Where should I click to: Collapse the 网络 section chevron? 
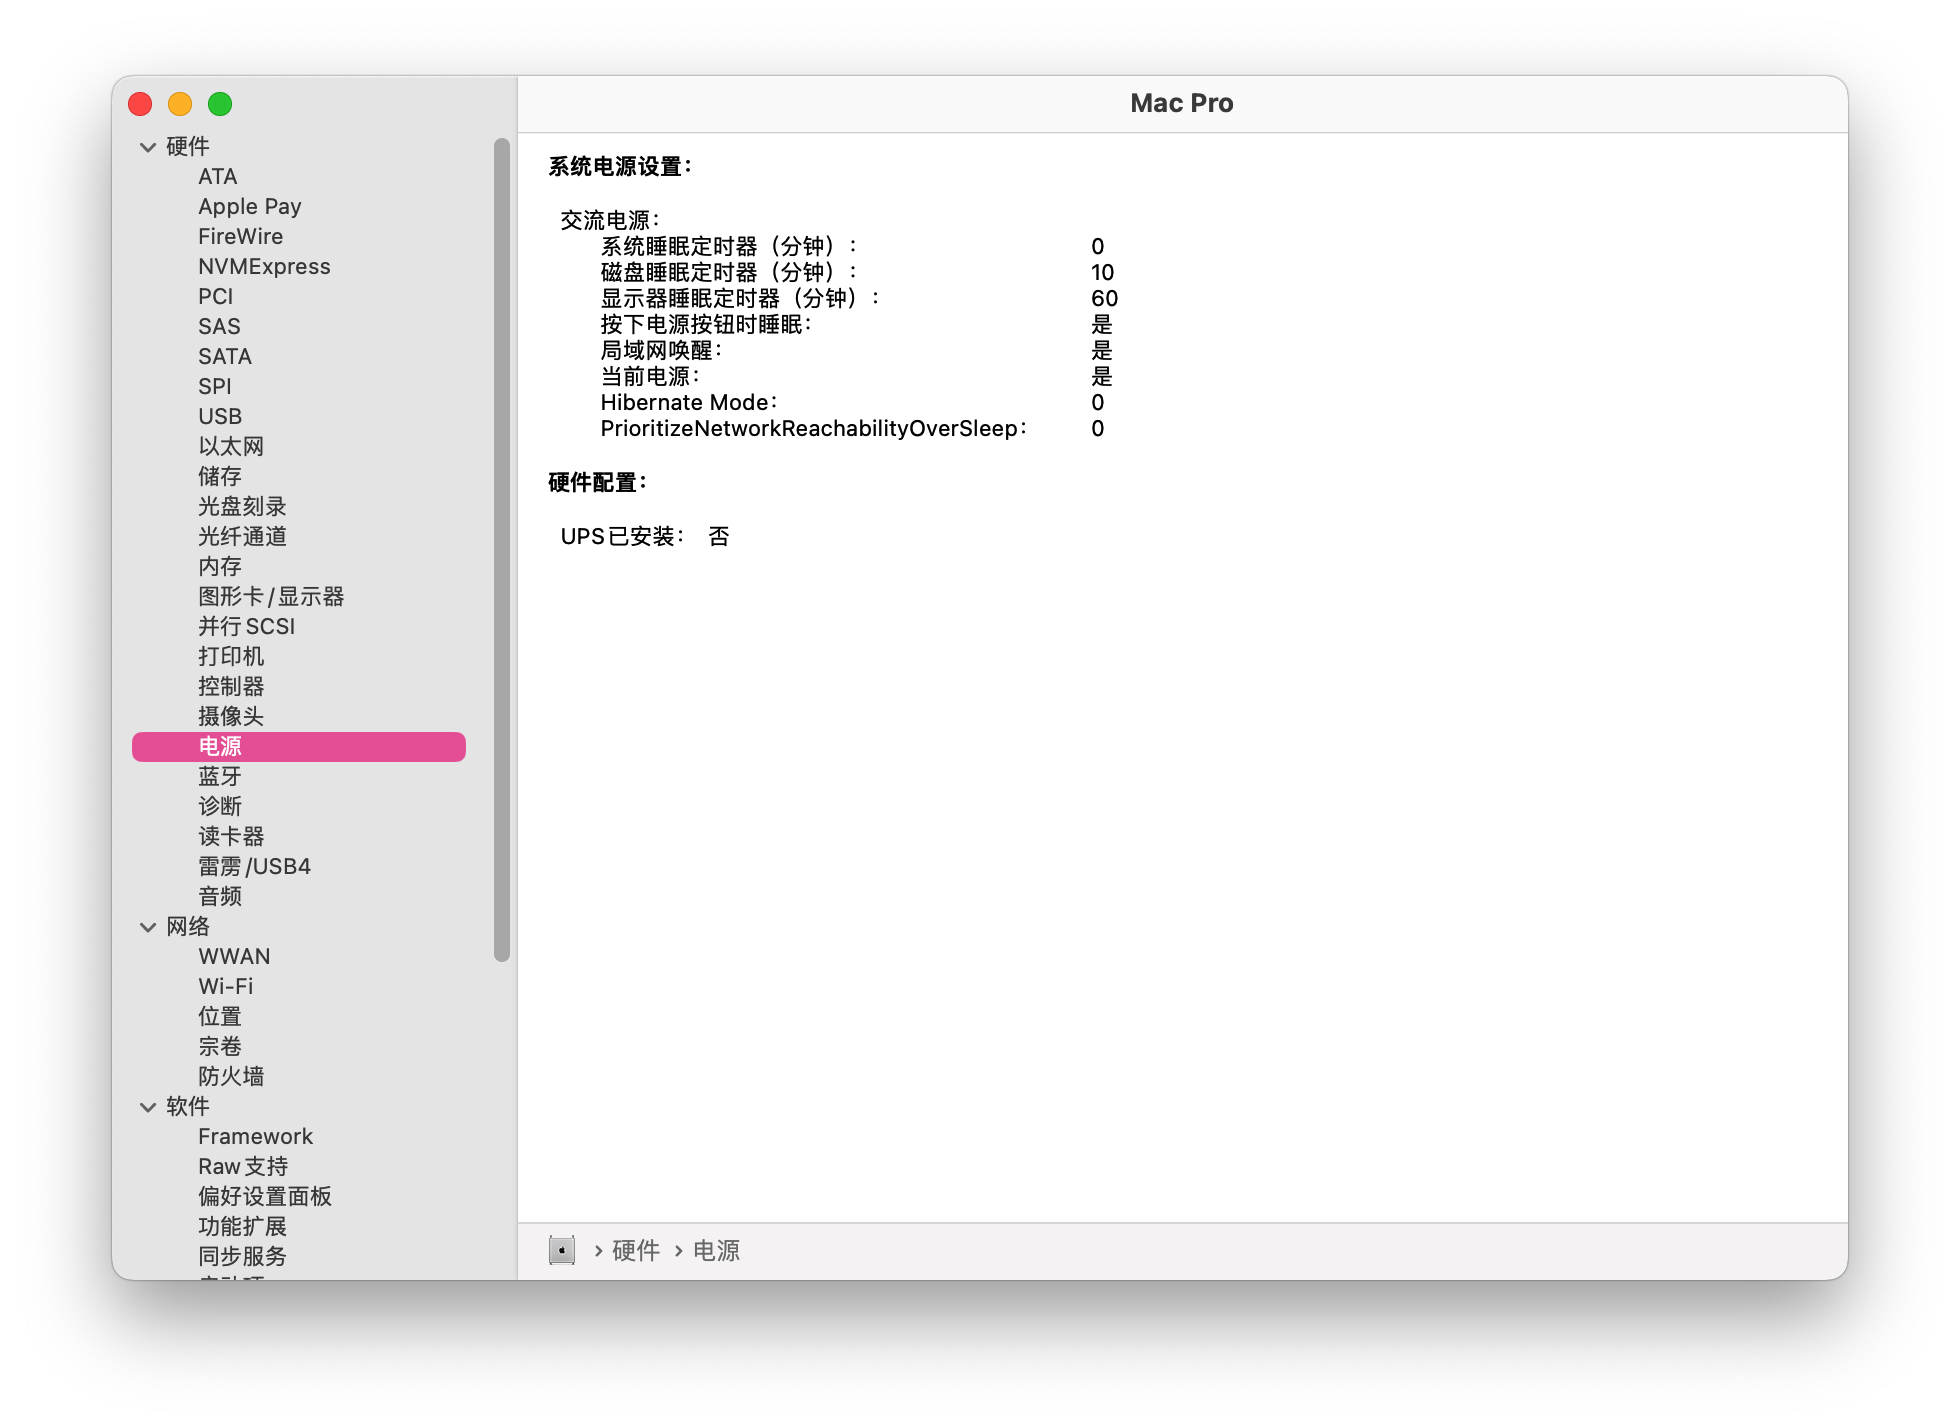[148, 927]
